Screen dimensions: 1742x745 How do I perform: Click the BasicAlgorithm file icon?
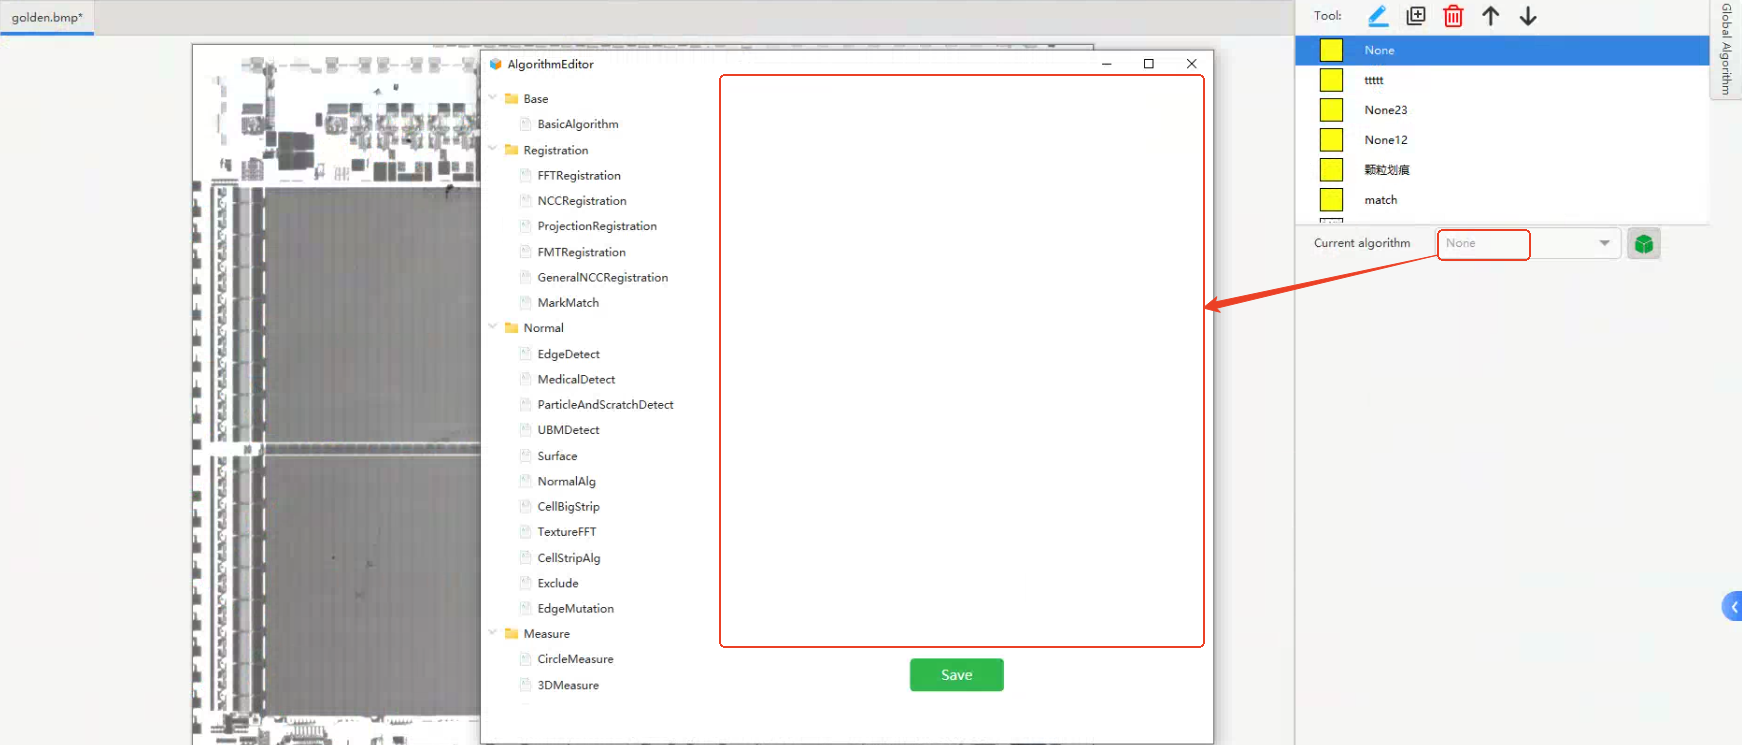(x=525, y=124)
